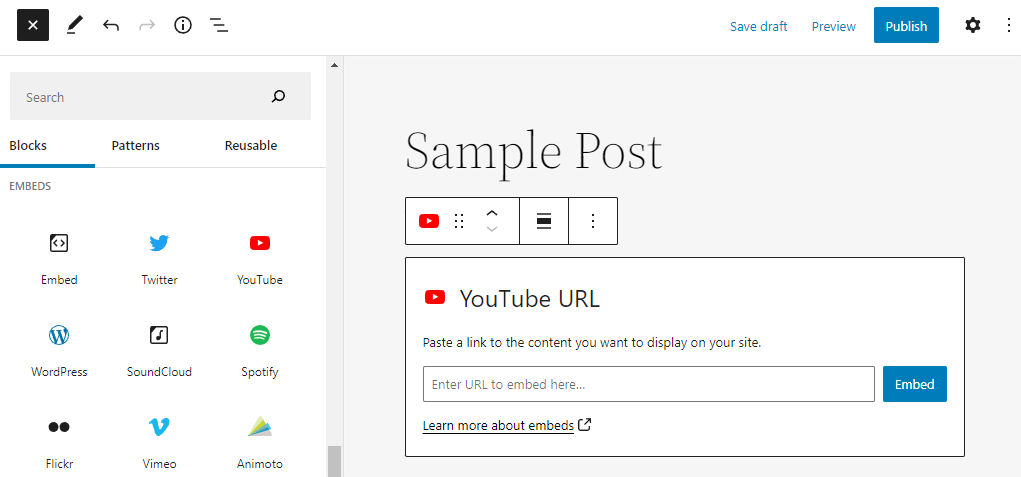Viewport: 1021px width, 477px height.
Task: Open the editor Options menu
Action: pyautogui.click(x=1008, y=26)
